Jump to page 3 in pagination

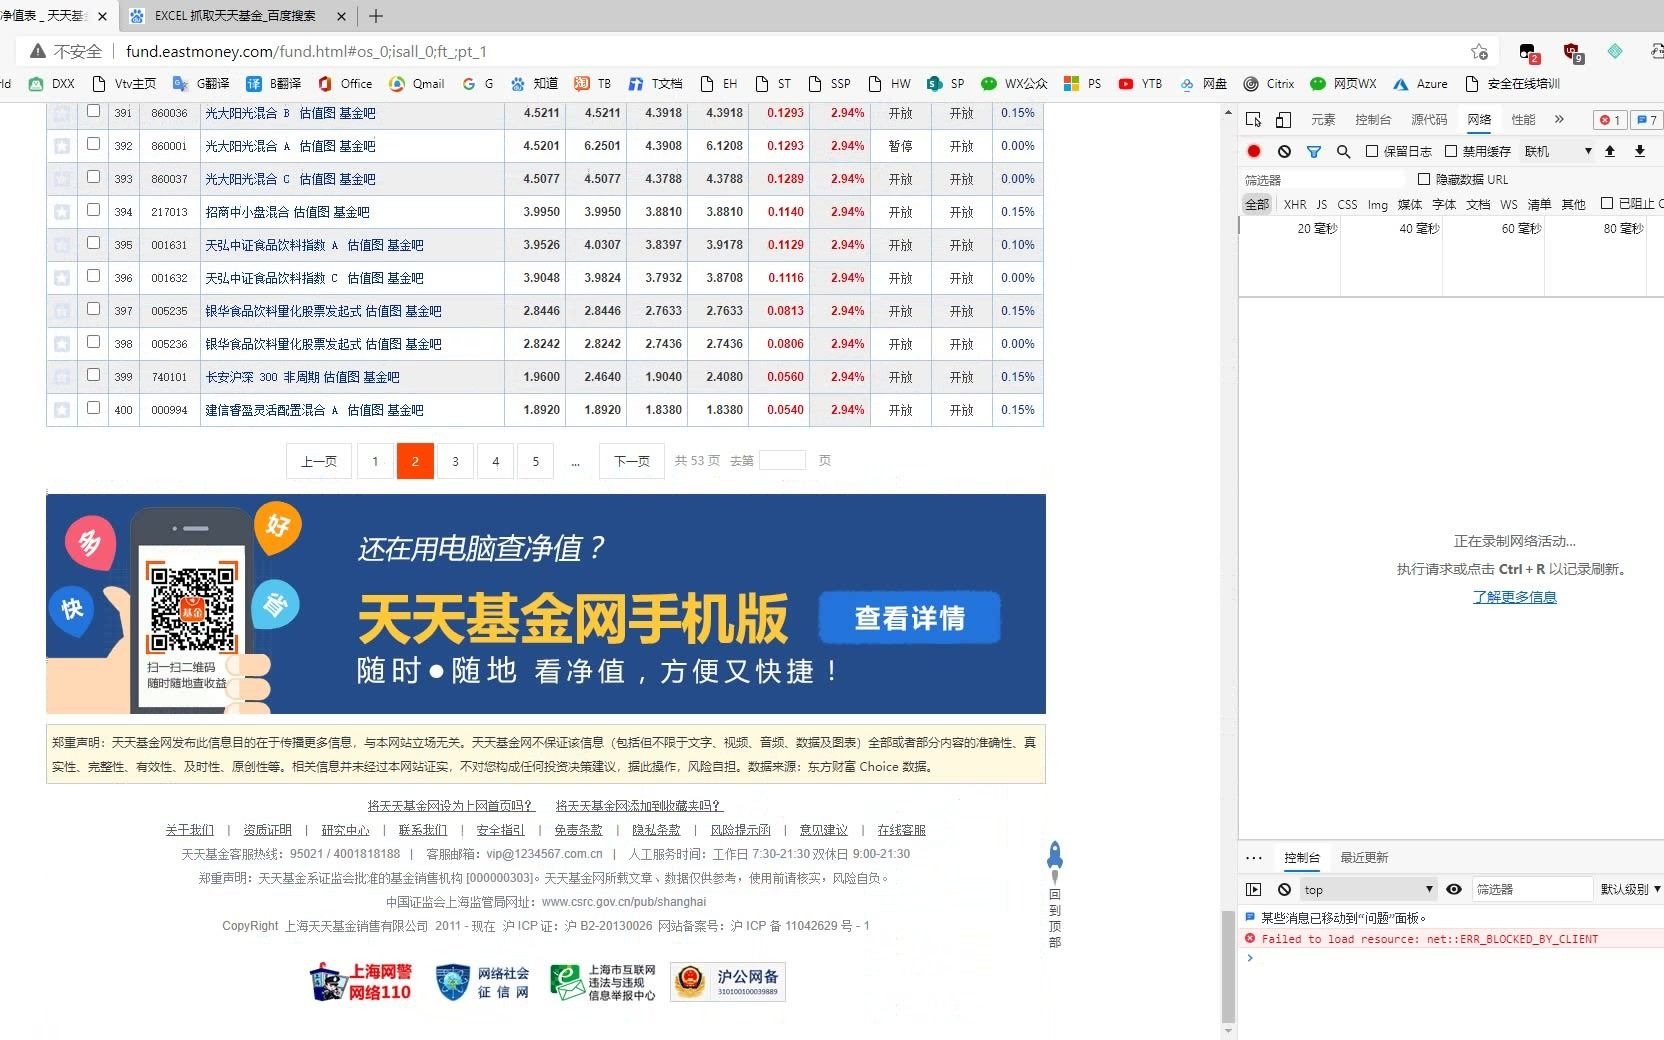coord(455,461)
